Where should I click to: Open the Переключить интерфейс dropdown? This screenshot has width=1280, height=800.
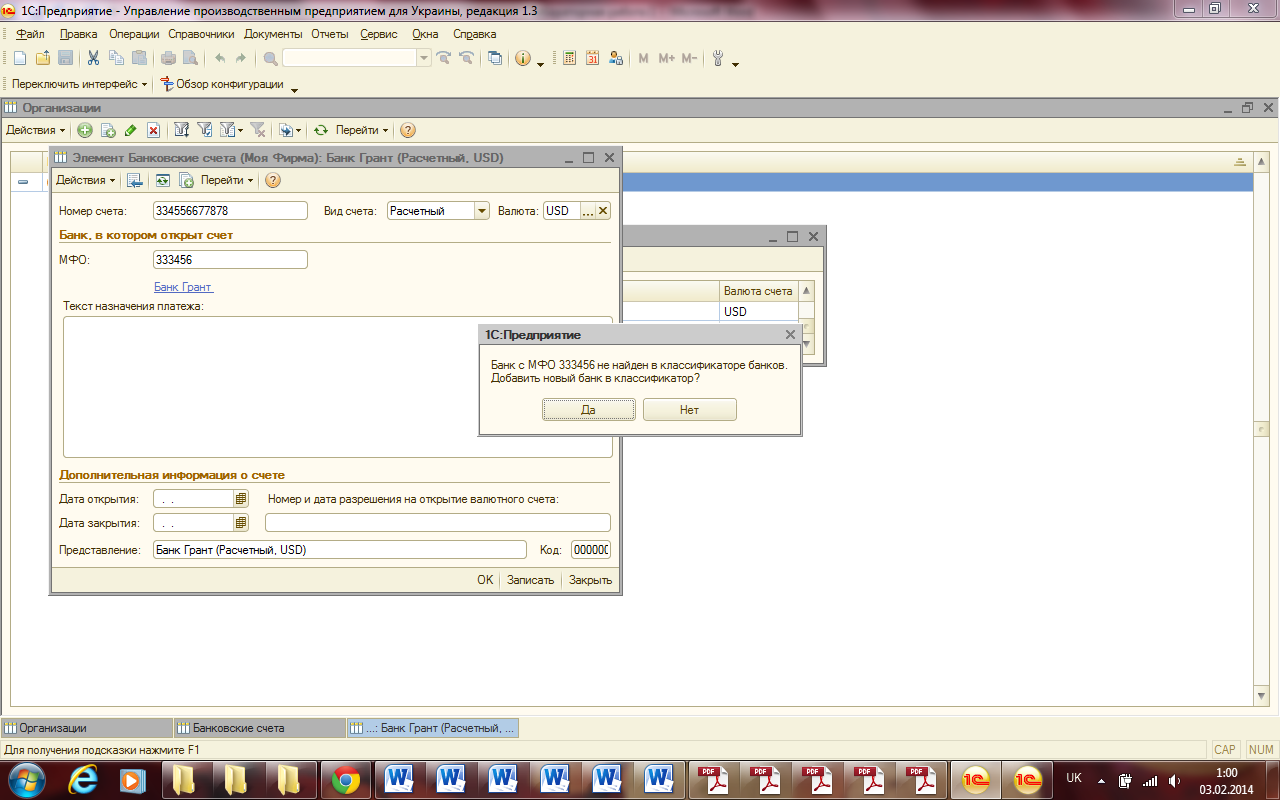(80, 84)
